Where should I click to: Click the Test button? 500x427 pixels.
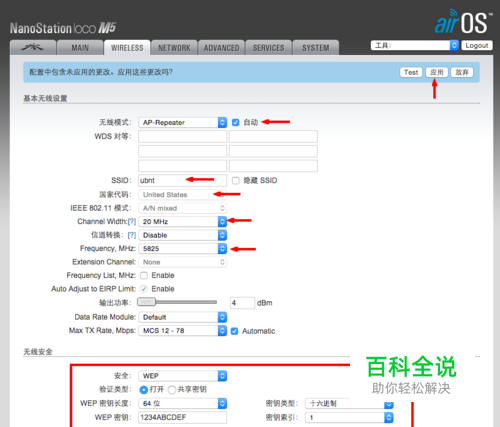pos(411,72)
